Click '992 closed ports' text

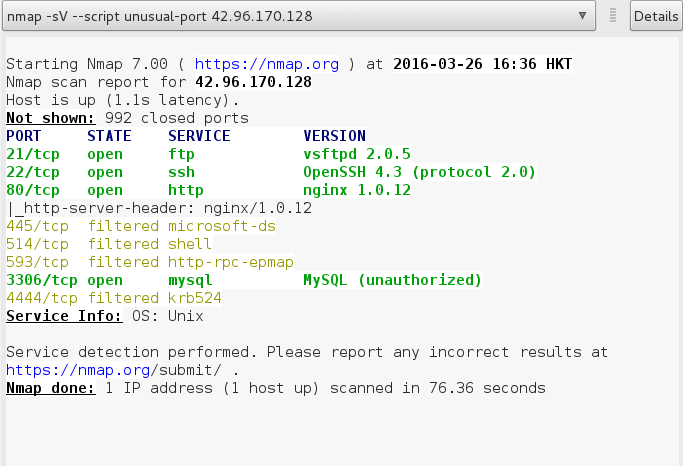[x=176, y=118]
